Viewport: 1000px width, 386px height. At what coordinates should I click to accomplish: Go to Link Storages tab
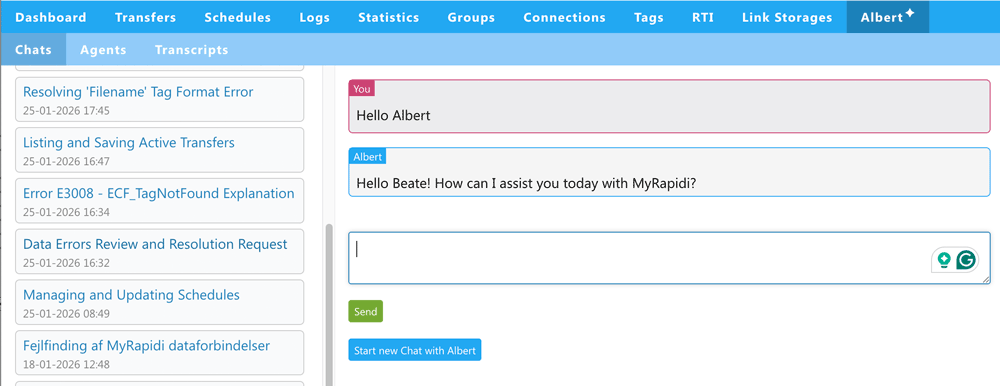tap(787, 17)
